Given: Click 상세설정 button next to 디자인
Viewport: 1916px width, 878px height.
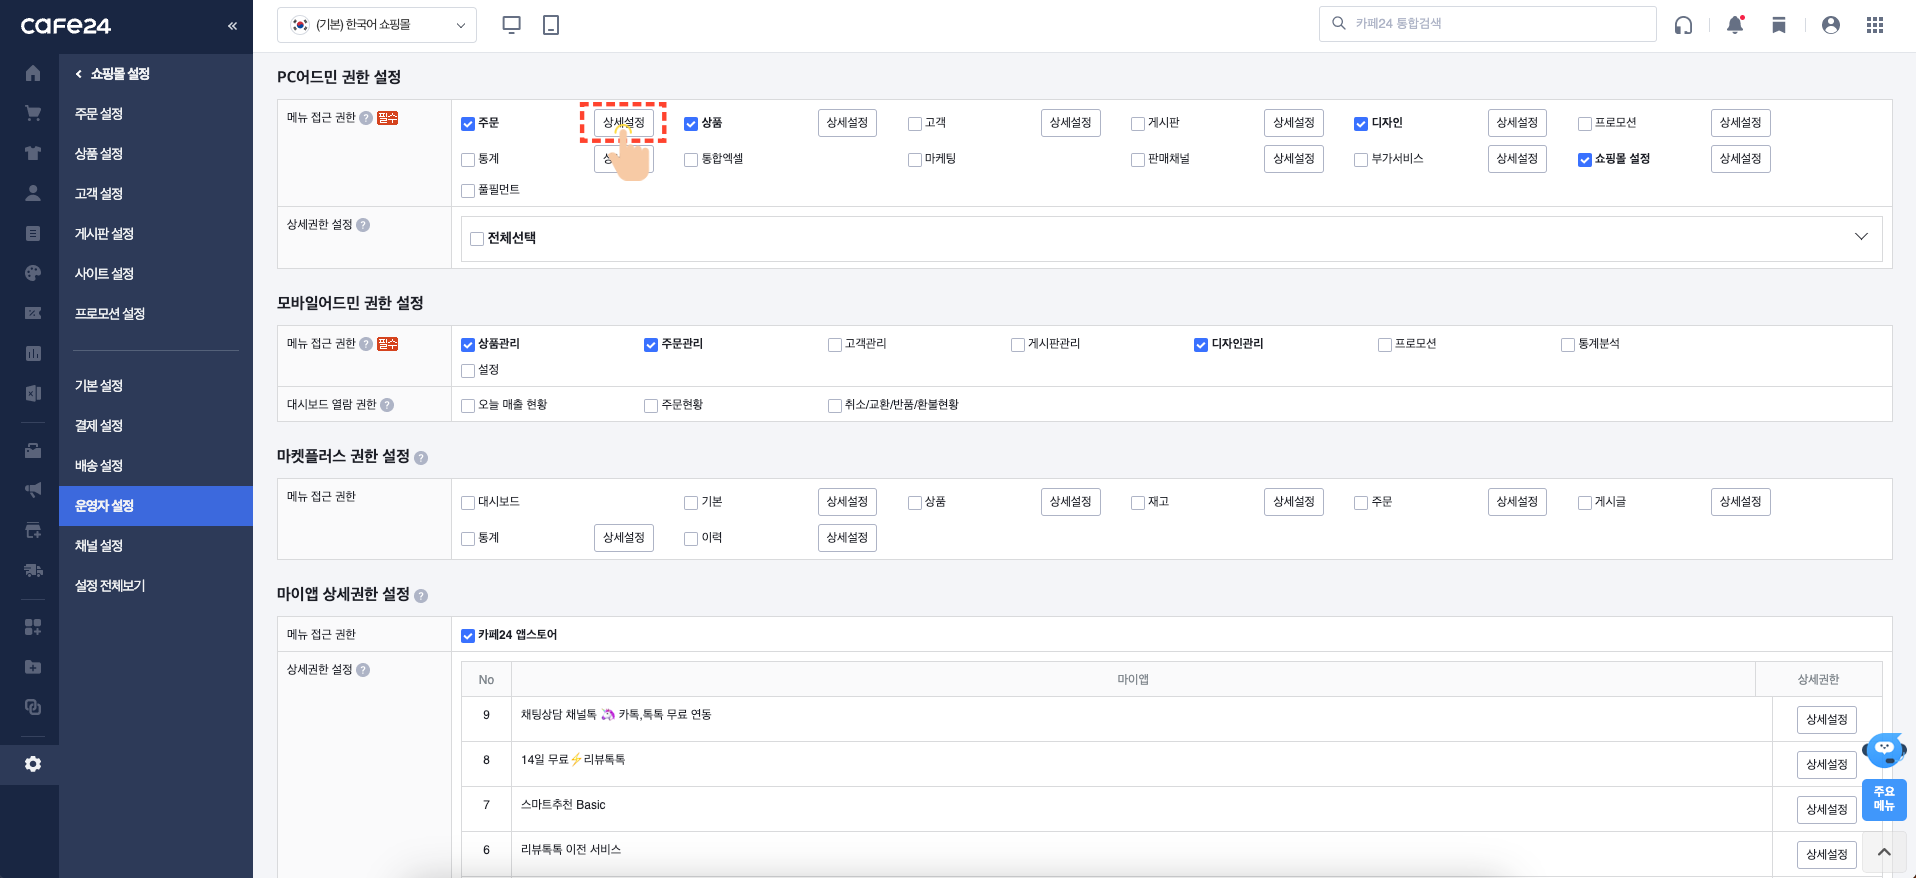Looking at the screenshot, I should click(1517, 123).
